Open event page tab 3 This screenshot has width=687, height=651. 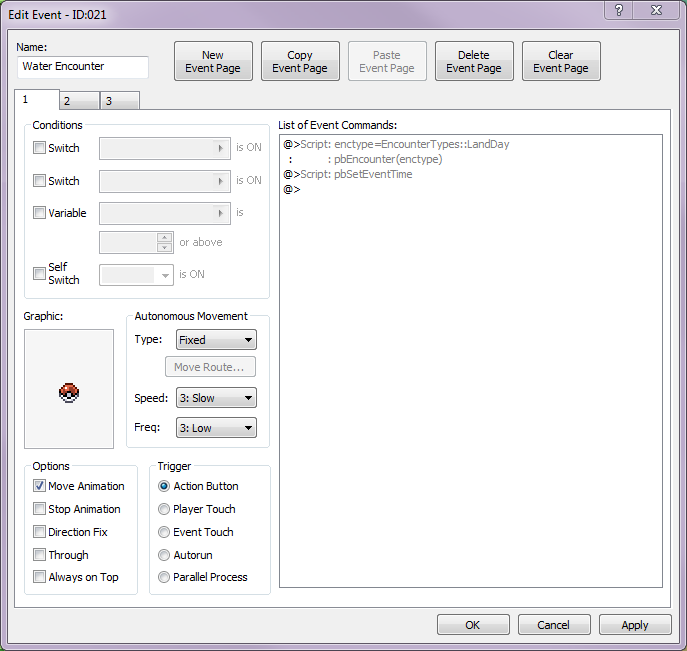(120, 101)
